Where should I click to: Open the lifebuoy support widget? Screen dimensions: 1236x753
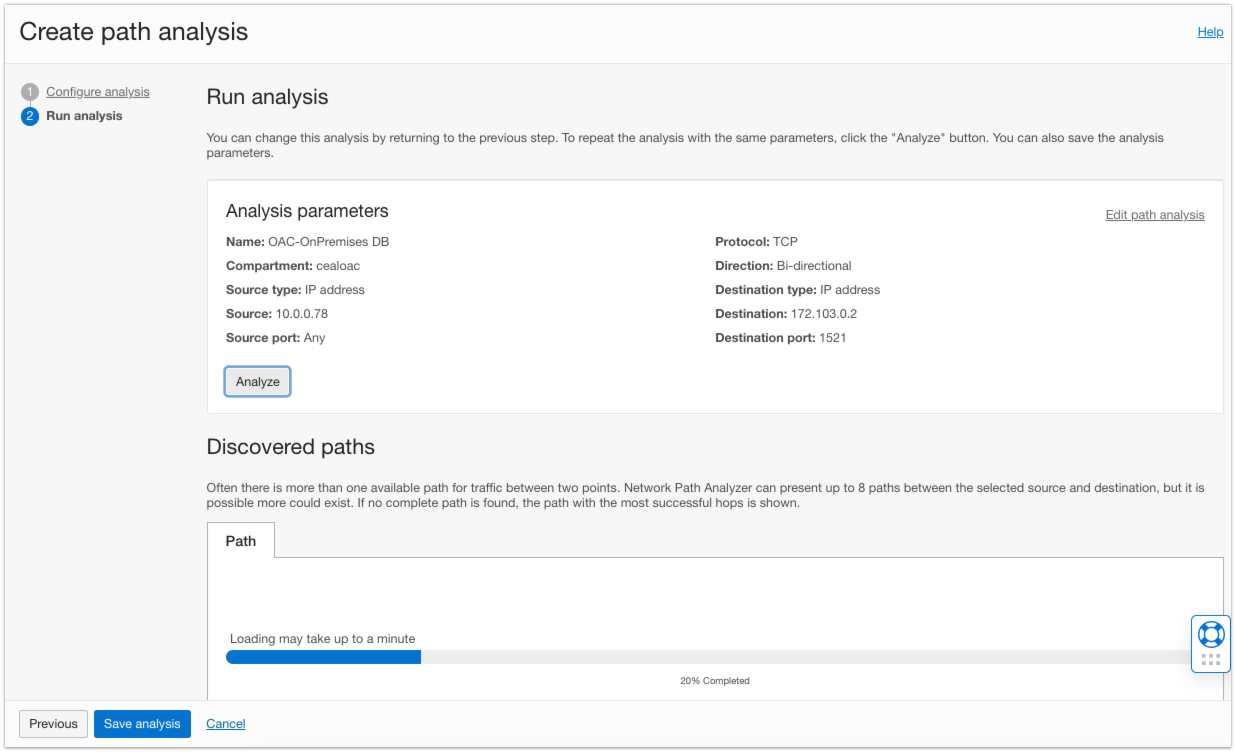1210,634
